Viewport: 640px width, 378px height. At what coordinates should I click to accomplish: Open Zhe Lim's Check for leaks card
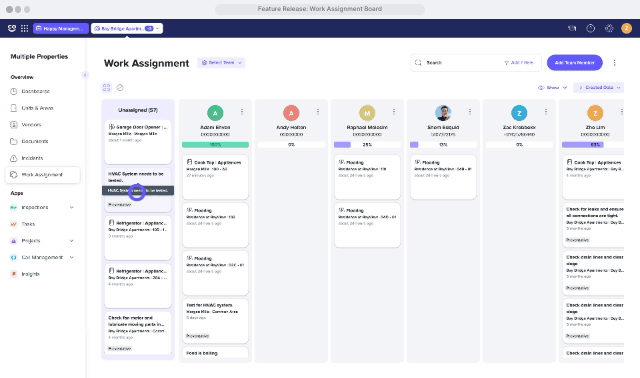click(594, 225)
